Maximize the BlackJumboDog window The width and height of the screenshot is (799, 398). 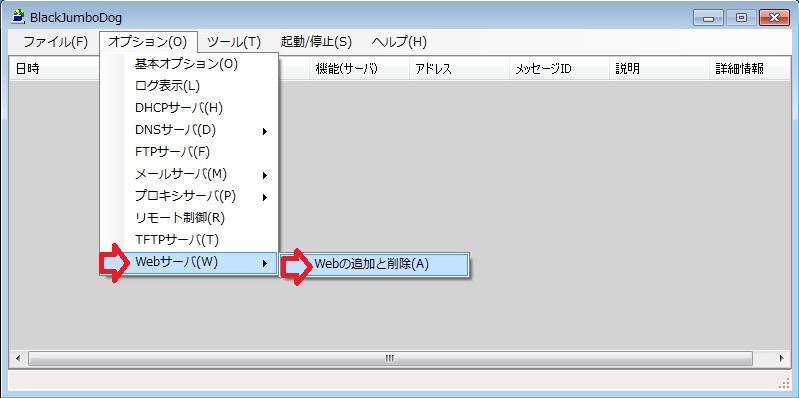(x=741, y=18)
